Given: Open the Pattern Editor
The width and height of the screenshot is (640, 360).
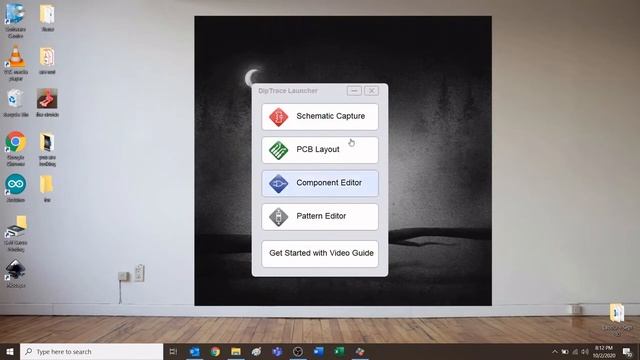Looking at the screenshot, I should pos(320,217).
